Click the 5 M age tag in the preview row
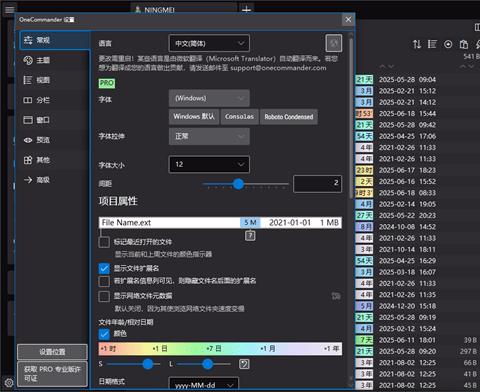 250,223
